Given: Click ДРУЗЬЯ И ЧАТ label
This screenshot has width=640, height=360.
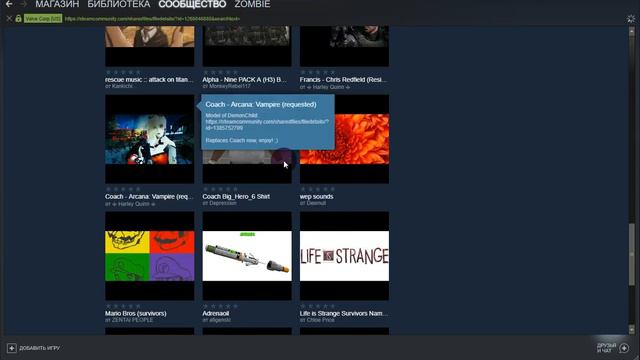Looking at the screenshot, I should pos(607,348).
